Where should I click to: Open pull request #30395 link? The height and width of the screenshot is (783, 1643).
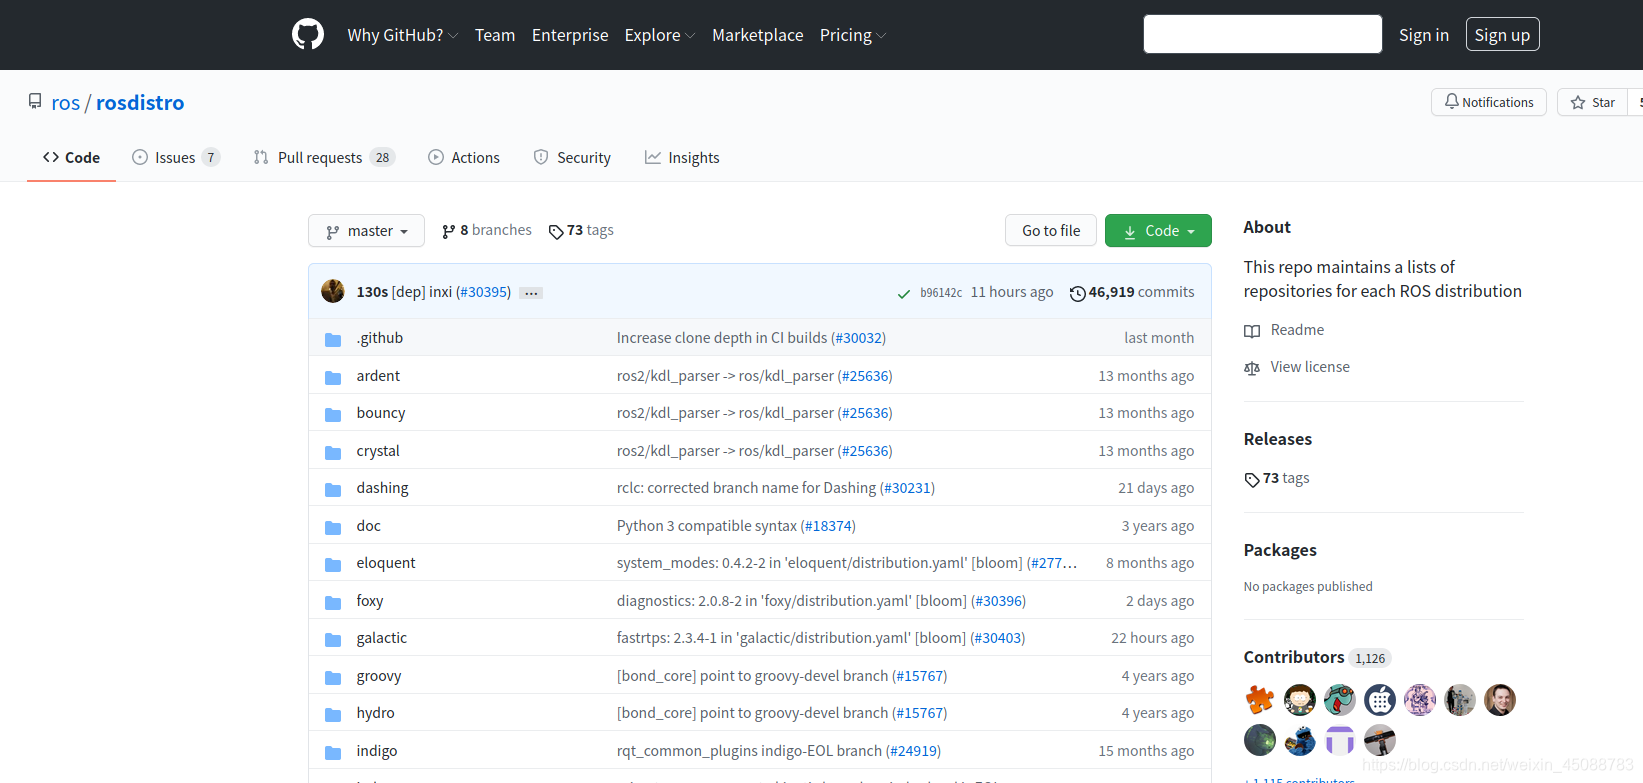(x=483, y=292)
